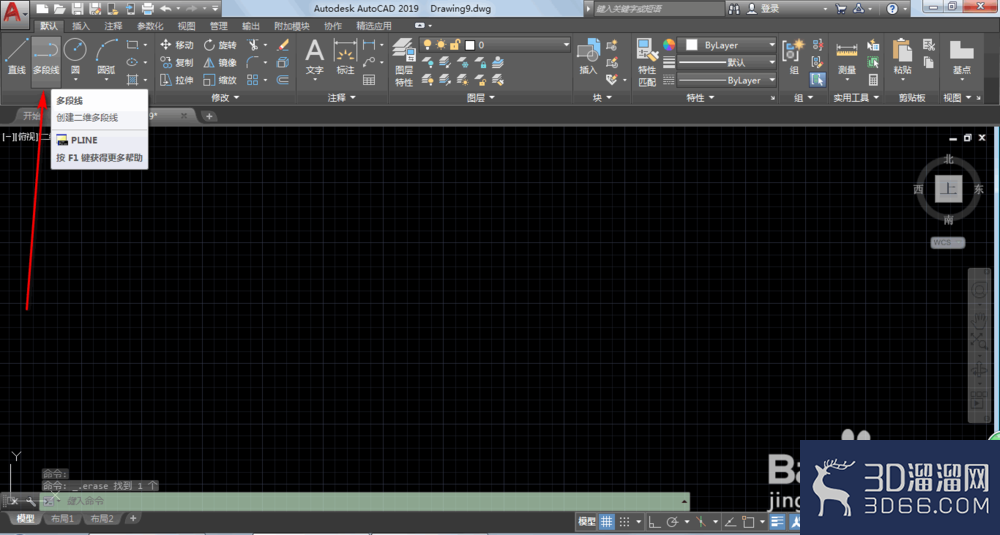Select the erase tool icon
Screen dimensions: 1000x535
pos(283,45)
